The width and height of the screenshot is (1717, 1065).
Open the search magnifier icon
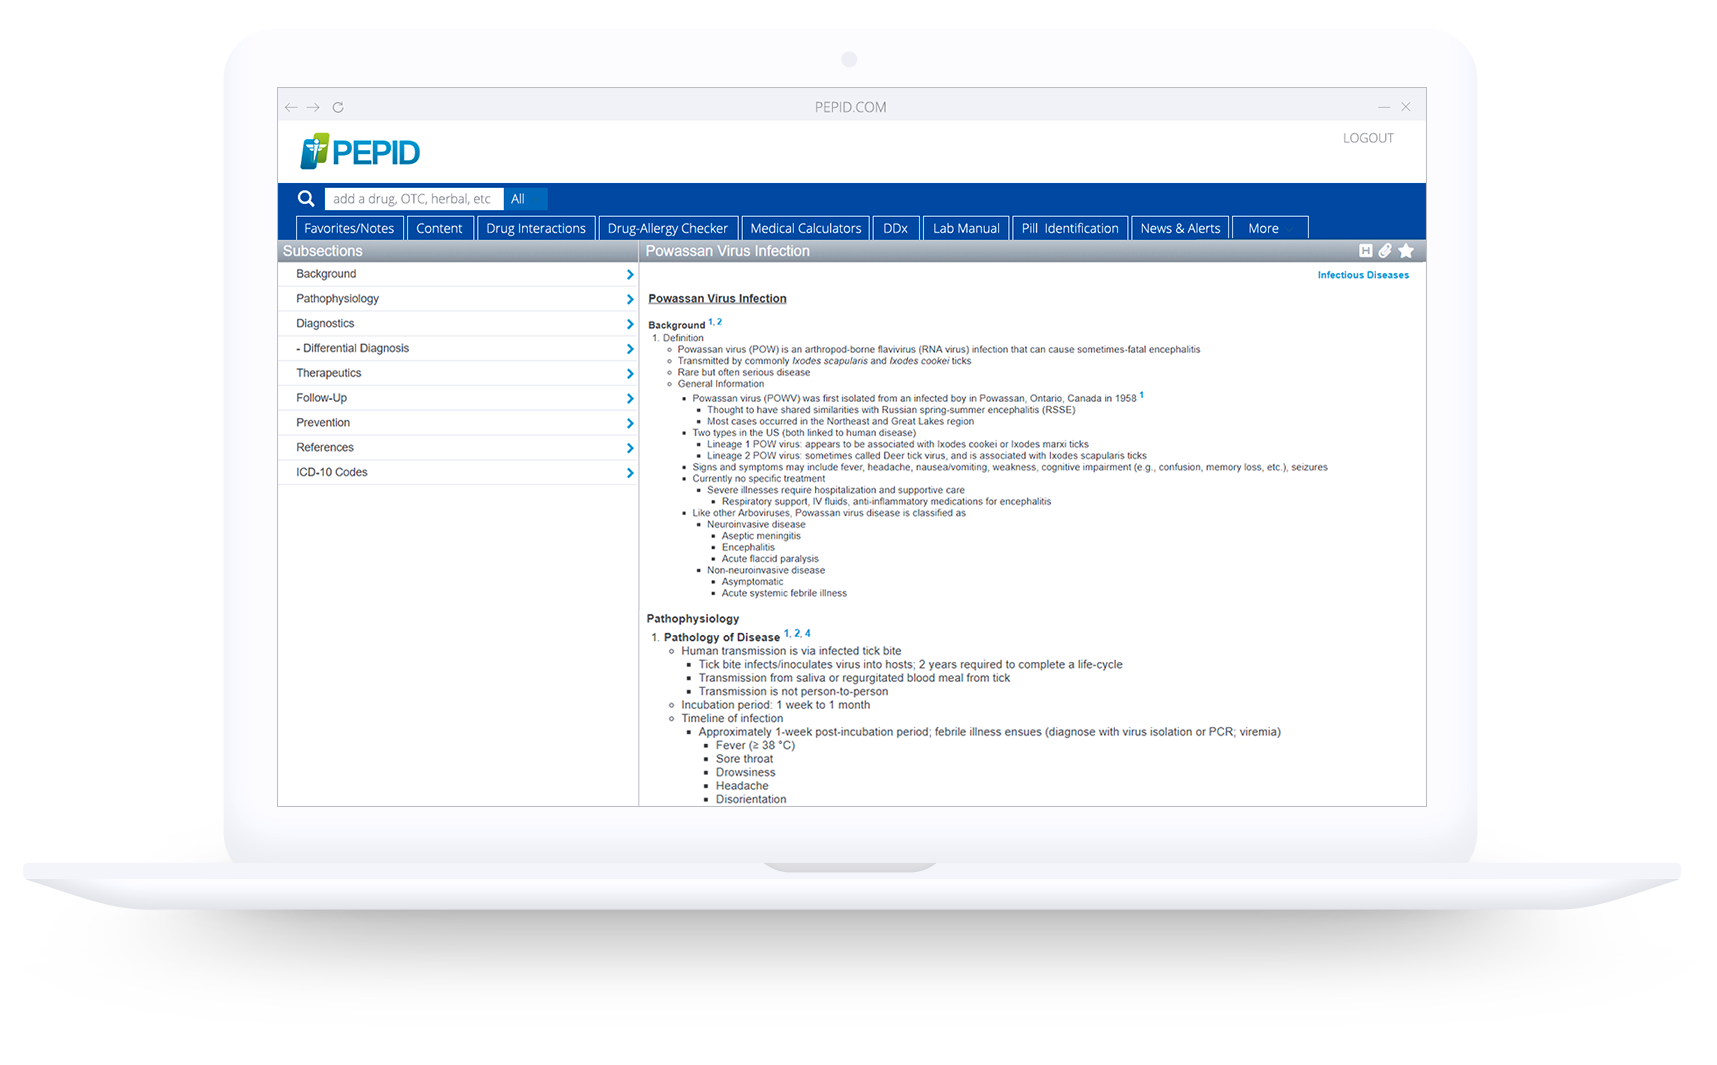[306, 198]
